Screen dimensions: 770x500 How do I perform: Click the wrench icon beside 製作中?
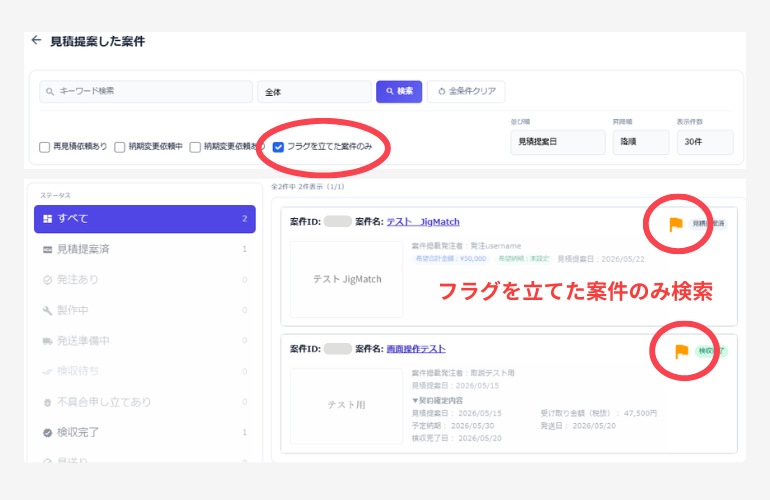click(48, 310)
